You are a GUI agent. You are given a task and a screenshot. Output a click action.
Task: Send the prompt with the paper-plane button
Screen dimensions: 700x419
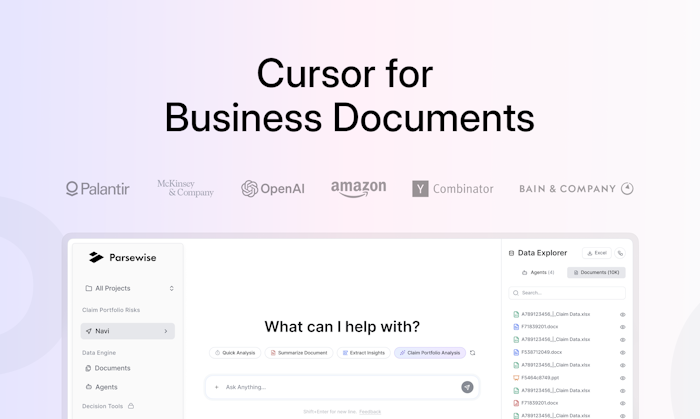click(x=467, y=387)
